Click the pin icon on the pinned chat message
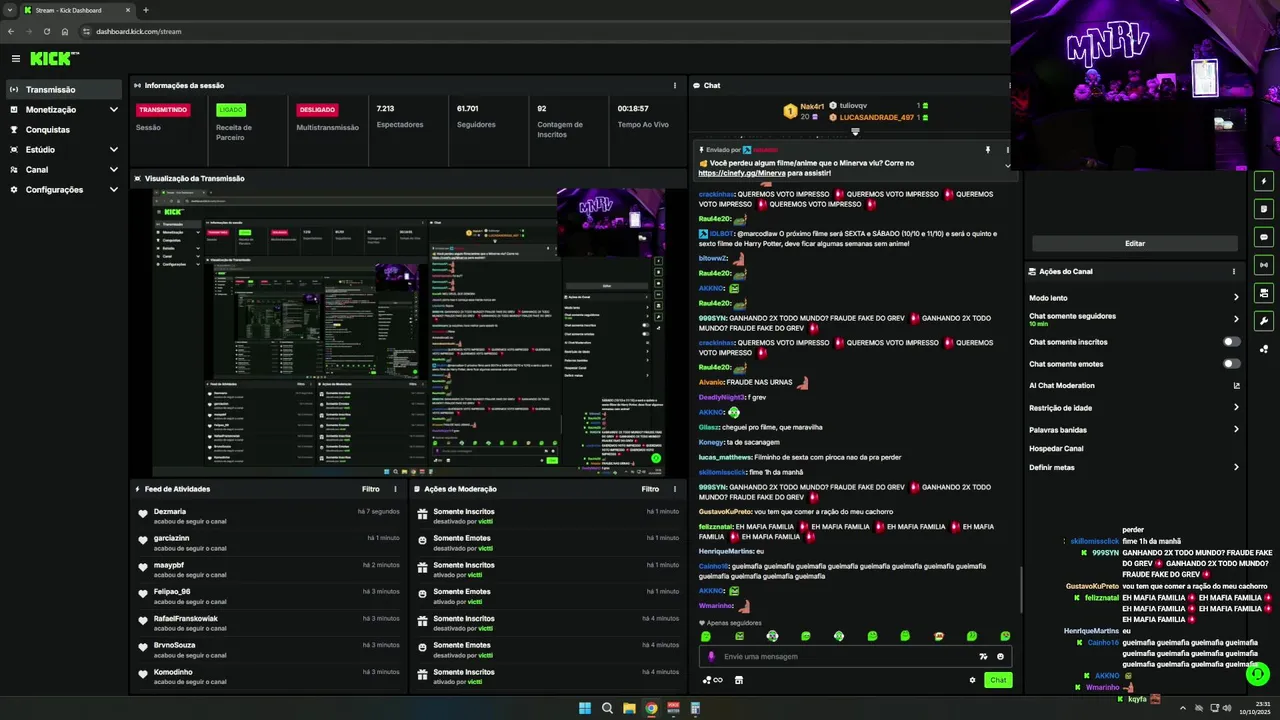 tap(988, 150)
